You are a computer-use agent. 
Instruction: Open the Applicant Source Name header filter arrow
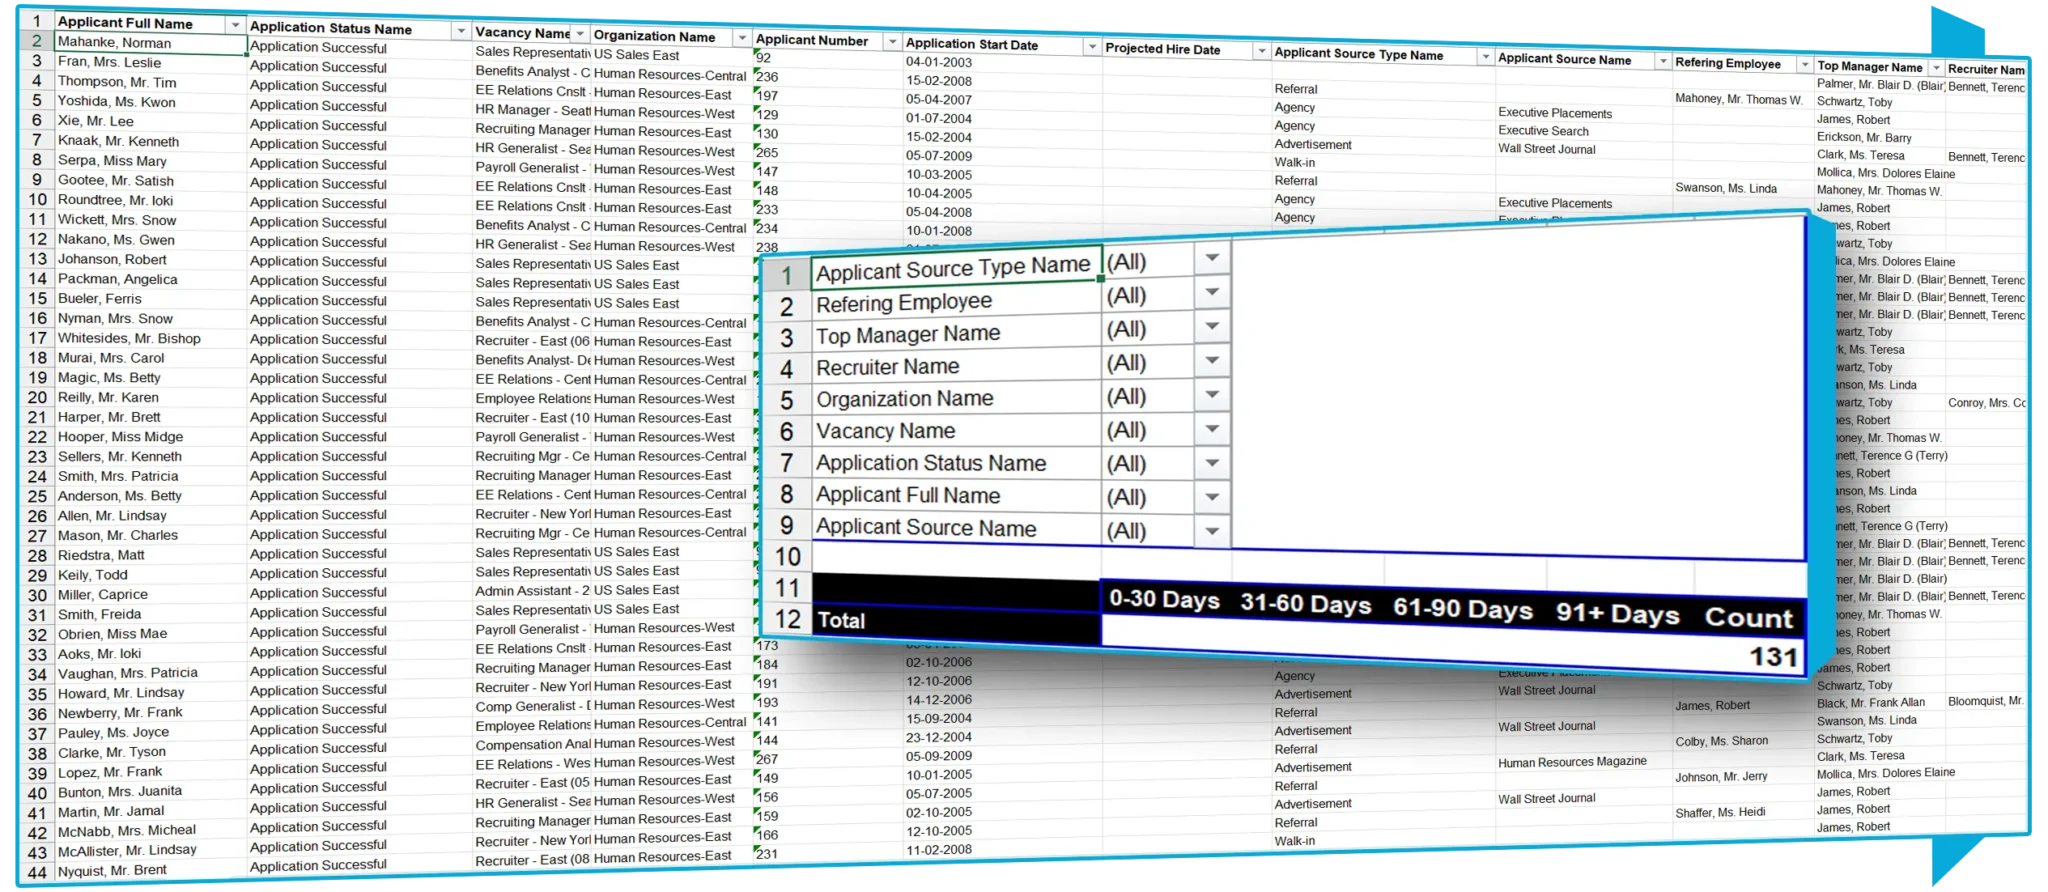(x=1663, y=62)
